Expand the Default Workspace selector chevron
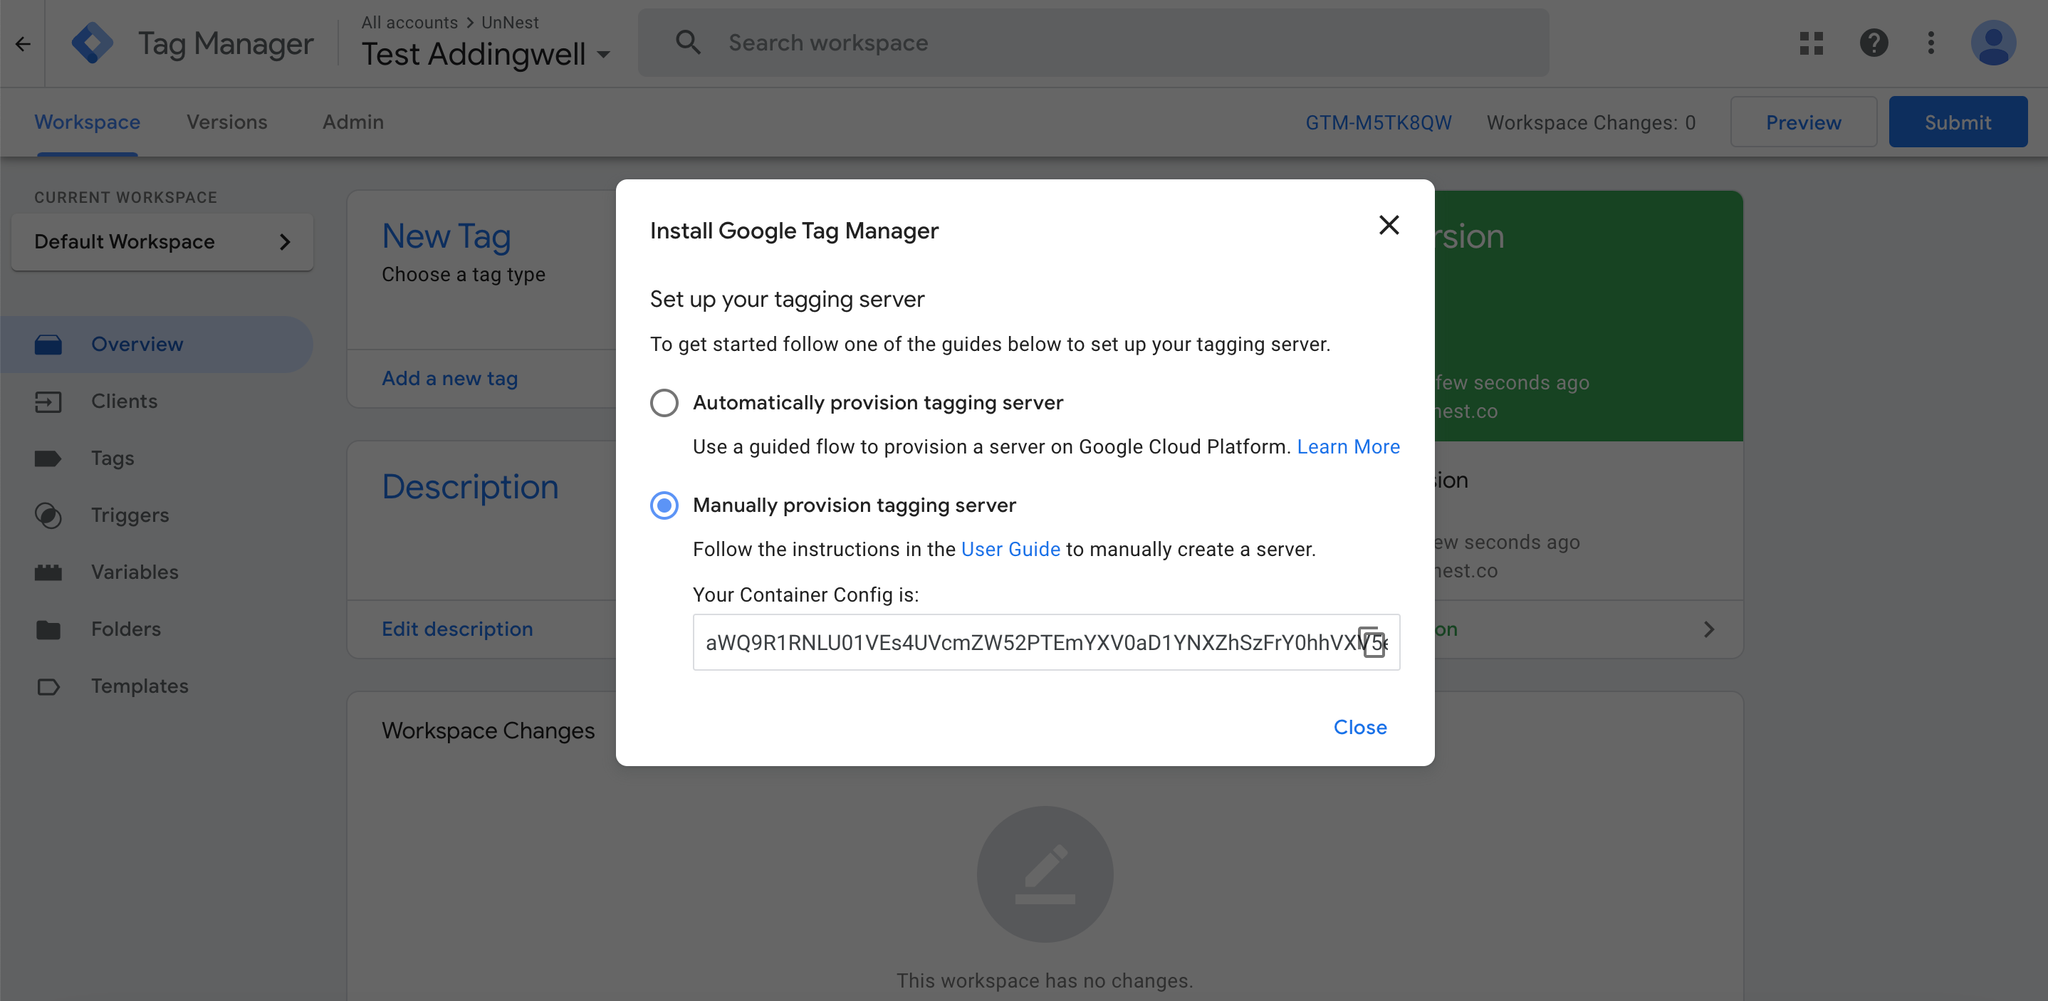2048x1001 pixels. (285, 242)
